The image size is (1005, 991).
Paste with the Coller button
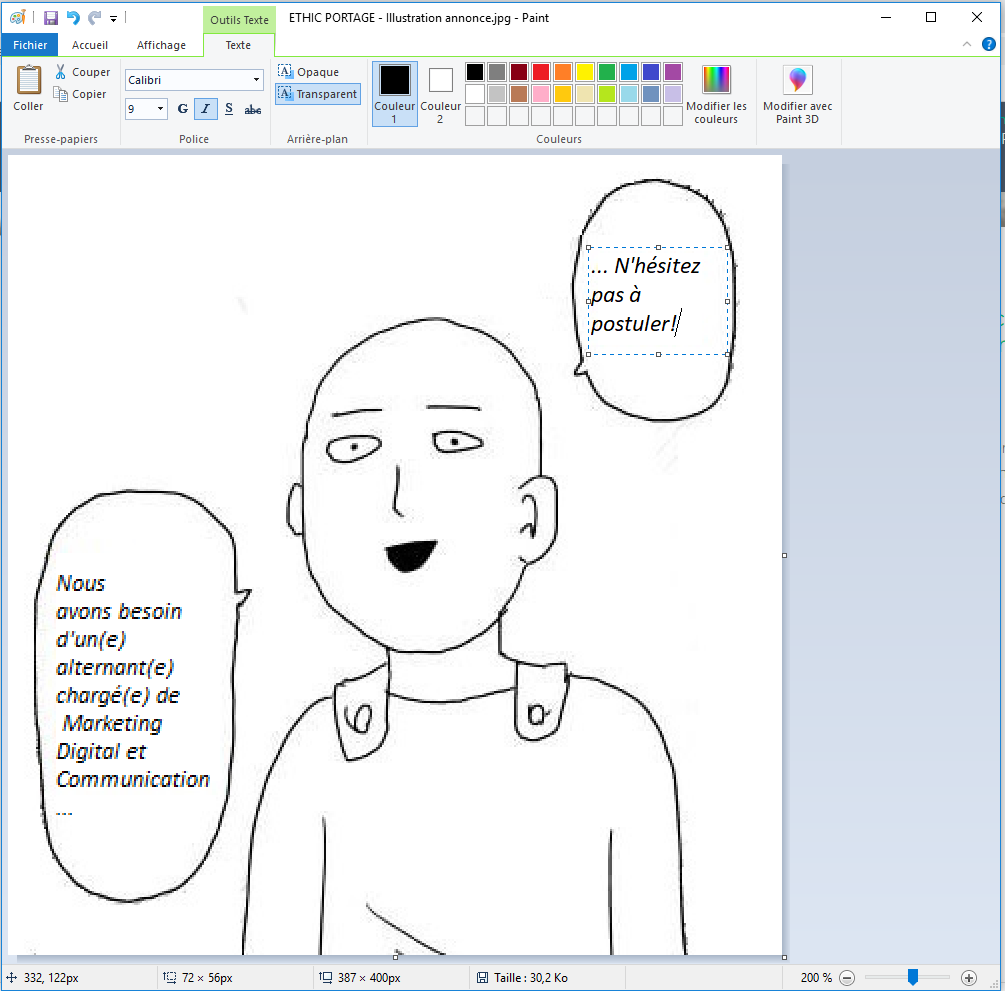click(x=28, y=89)
